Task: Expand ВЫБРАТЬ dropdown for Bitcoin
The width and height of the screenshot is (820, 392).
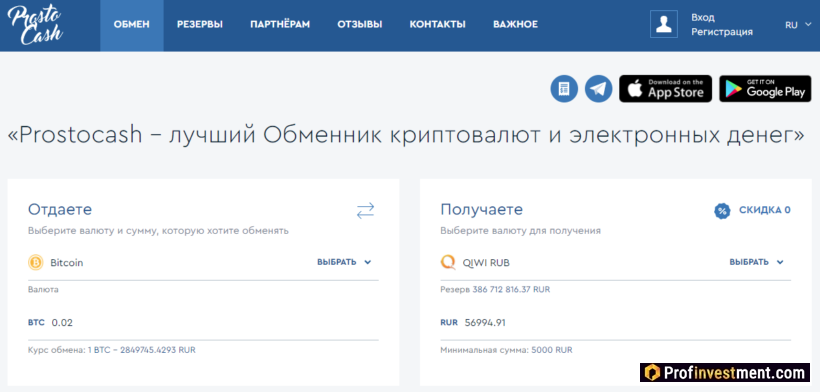Action: pyautogui.click(x=344, y=262)
